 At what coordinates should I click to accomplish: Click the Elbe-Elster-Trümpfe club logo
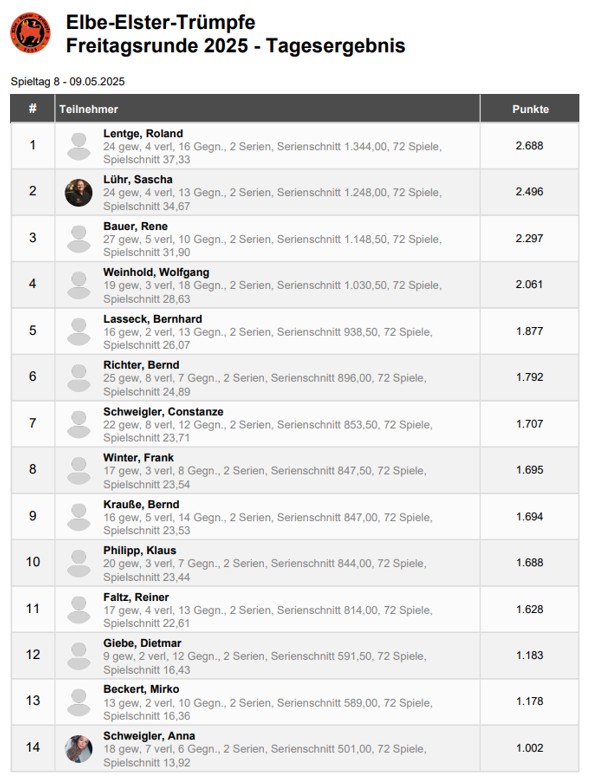click(30, 32)
